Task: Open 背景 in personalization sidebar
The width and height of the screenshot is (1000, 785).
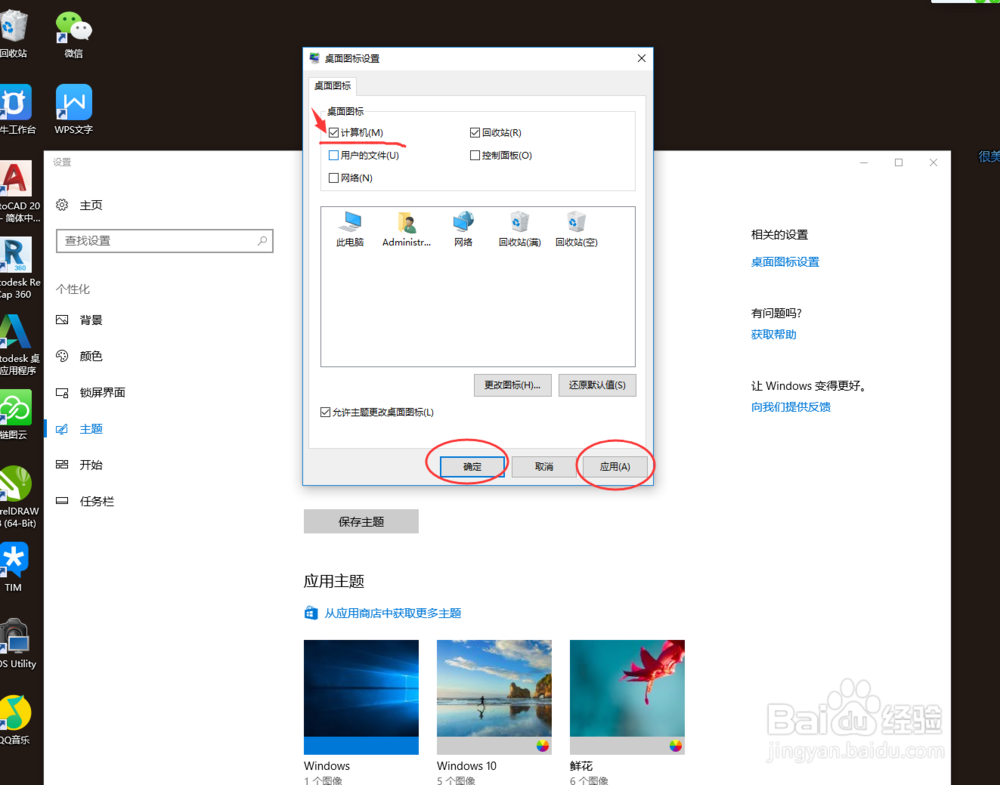Action: tap(91, 319)
